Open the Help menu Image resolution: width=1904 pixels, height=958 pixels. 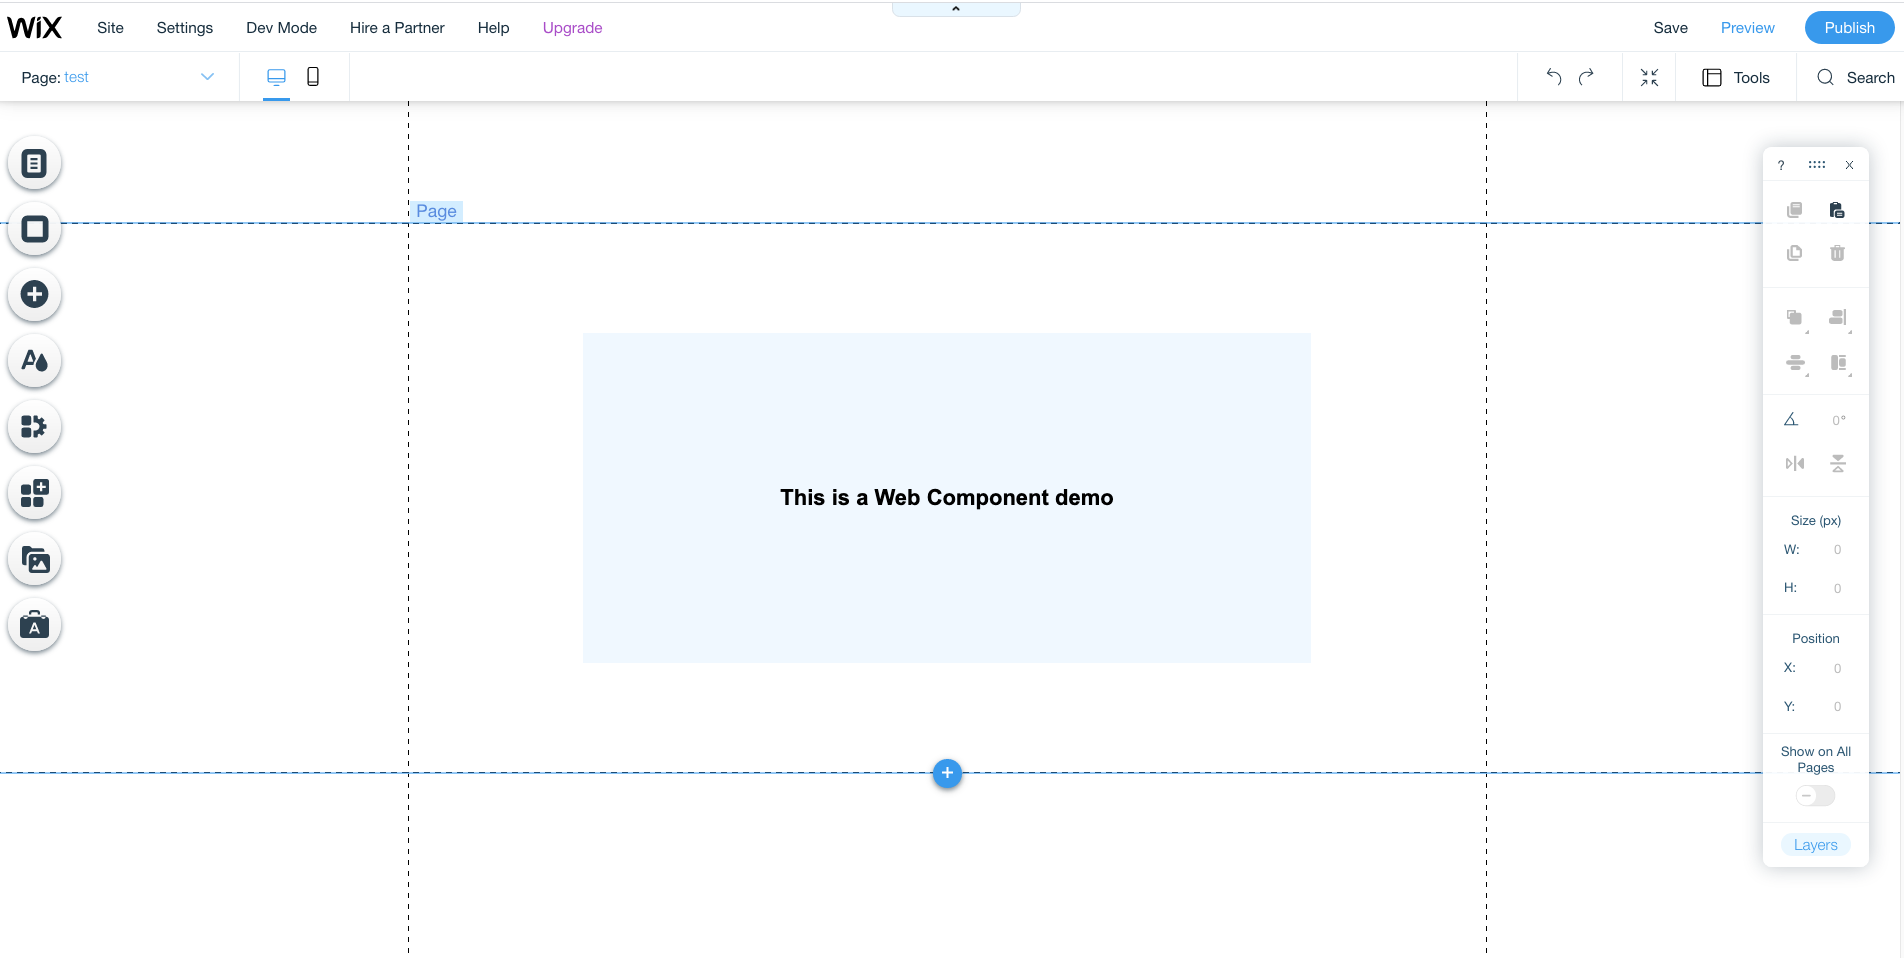coord(494,28)
